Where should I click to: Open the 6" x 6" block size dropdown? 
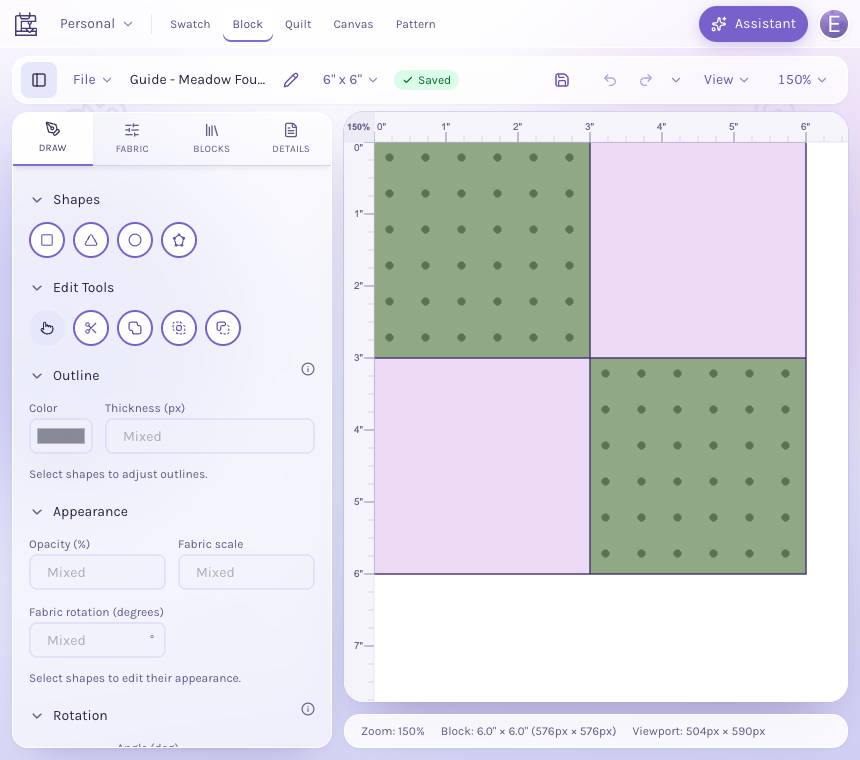(x=350, y=80)
